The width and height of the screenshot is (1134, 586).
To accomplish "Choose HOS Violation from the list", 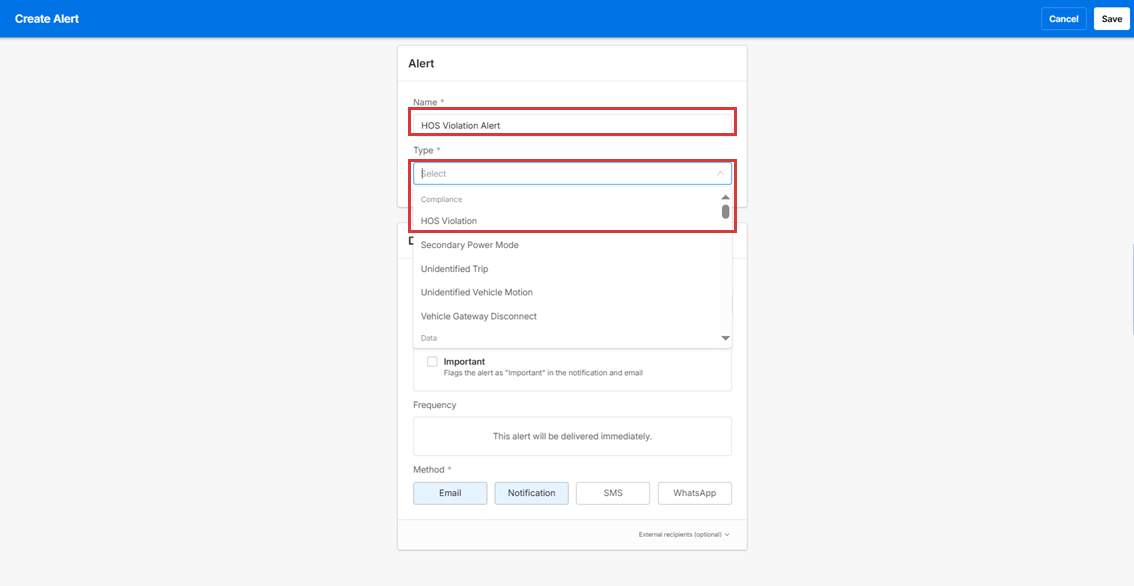I will pyautogui.click(x=449, y=221).
